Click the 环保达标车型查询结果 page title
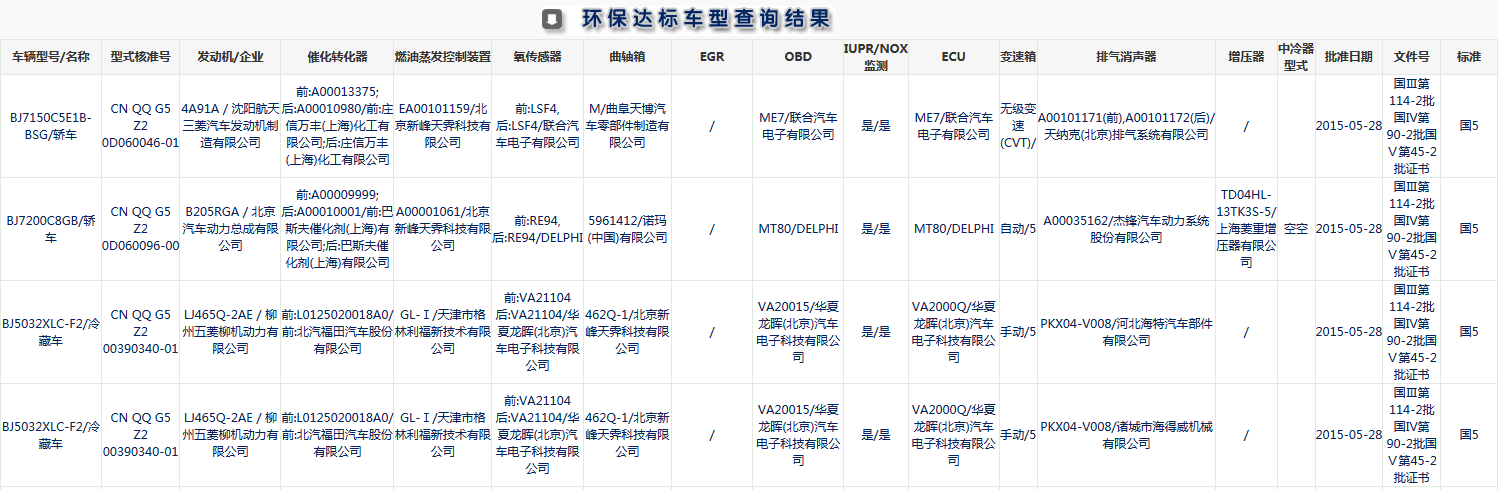The image size is (1498, 490). [705, 19]
